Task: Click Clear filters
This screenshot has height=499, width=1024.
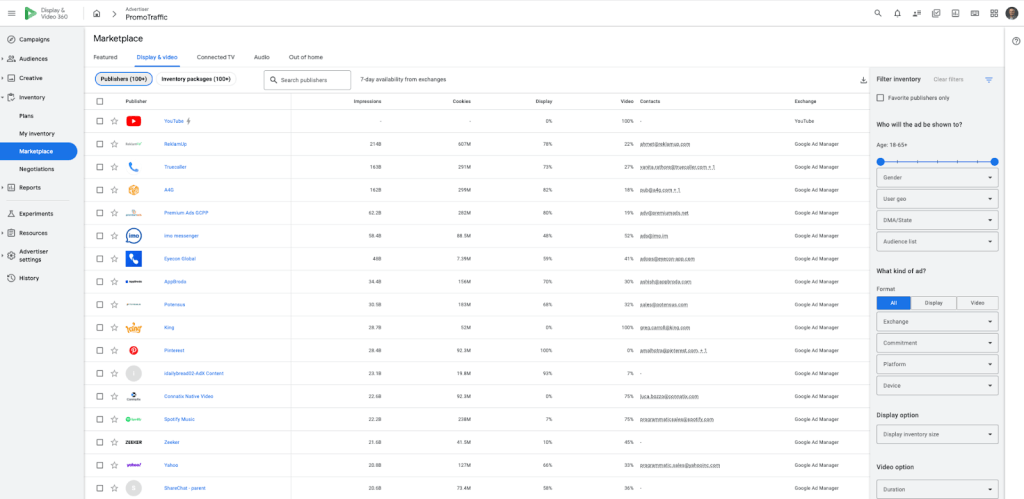Action: point(948,79)
